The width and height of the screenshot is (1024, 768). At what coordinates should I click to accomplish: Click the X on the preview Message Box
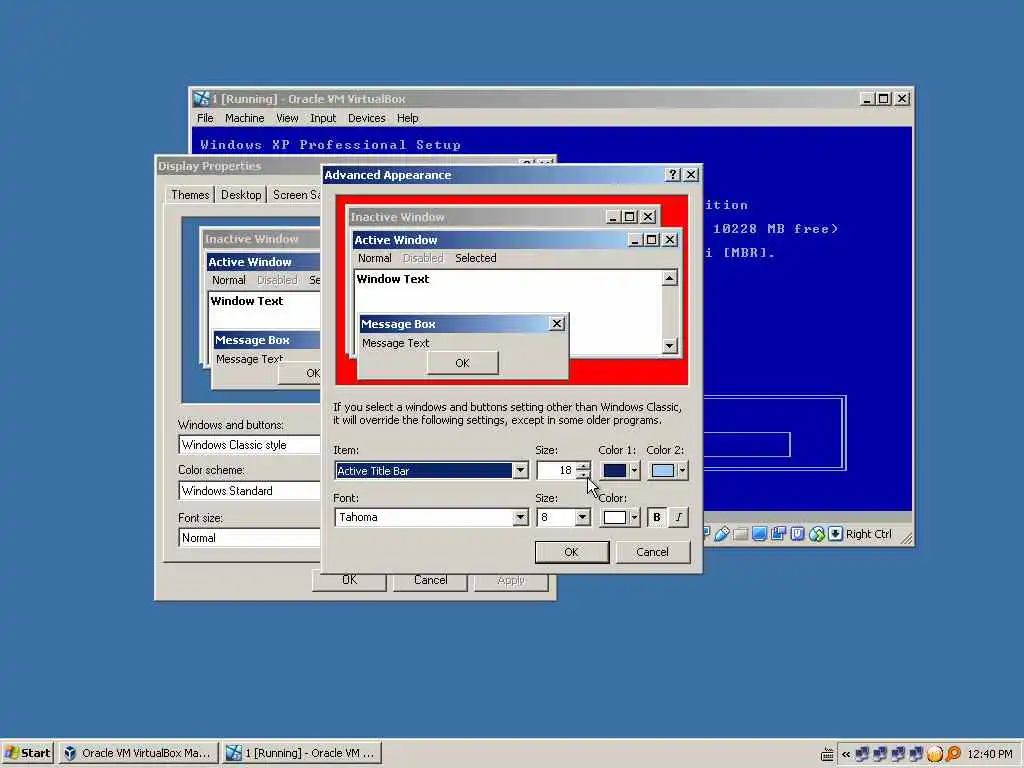click(x=556, y=323)
